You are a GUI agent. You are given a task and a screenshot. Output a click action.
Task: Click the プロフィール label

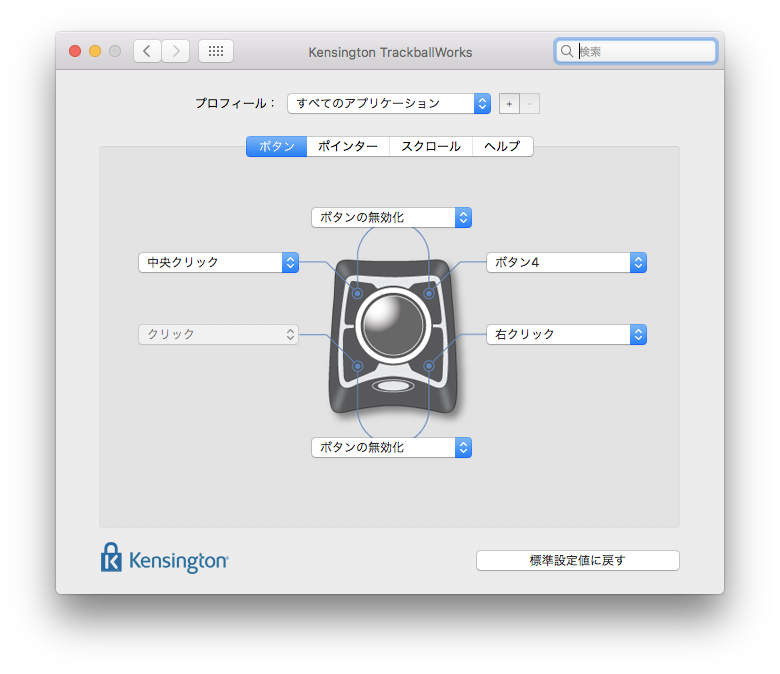click(x=235, y=103)
